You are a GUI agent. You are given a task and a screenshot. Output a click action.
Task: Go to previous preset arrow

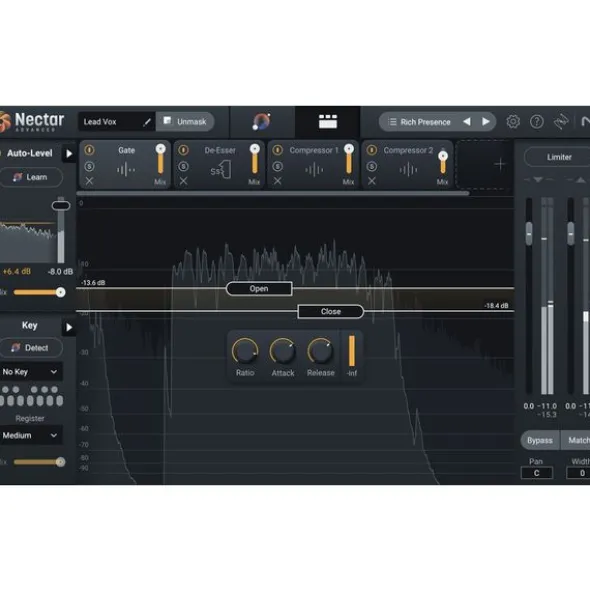(467, 121)
